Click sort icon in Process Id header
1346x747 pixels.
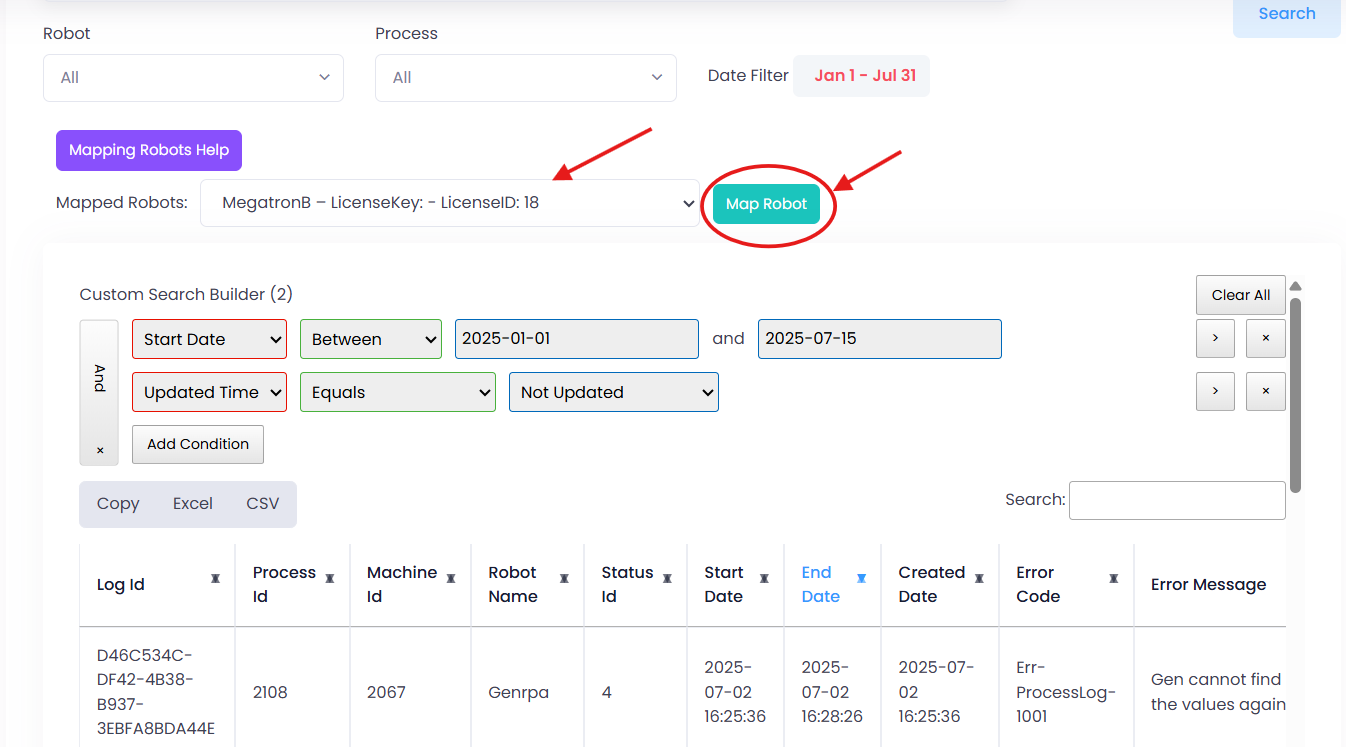(x=330, y=579)
